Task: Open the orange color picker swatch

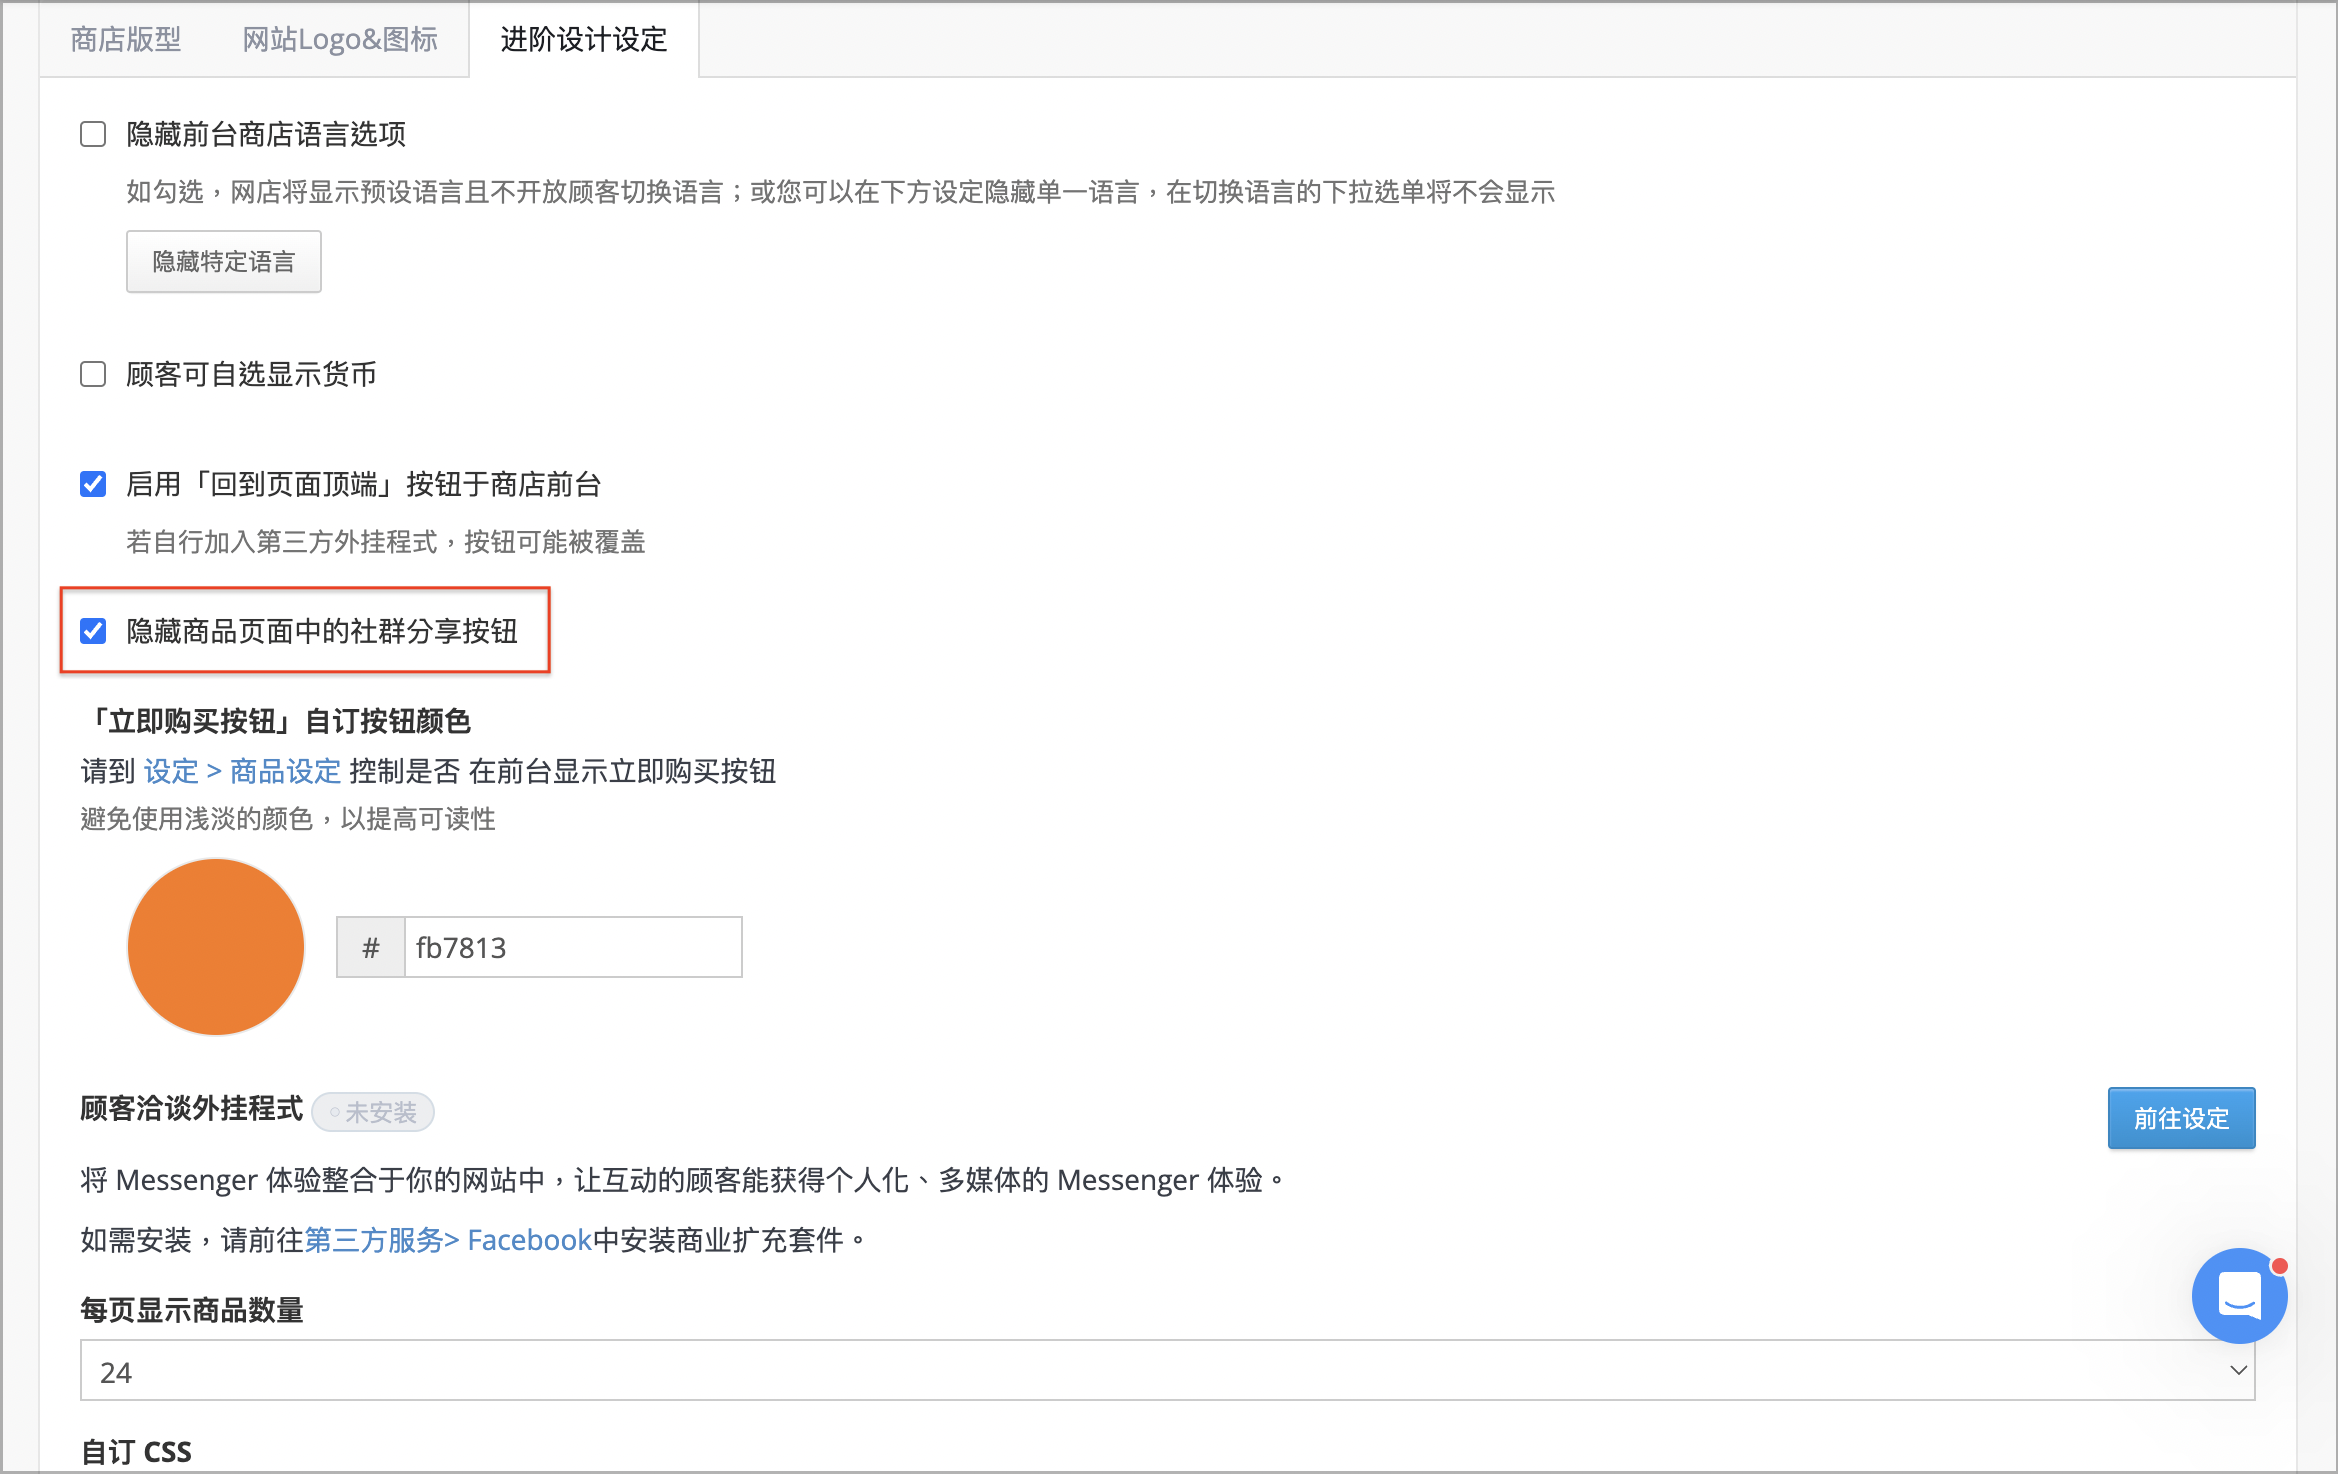Action: point(216,946)
